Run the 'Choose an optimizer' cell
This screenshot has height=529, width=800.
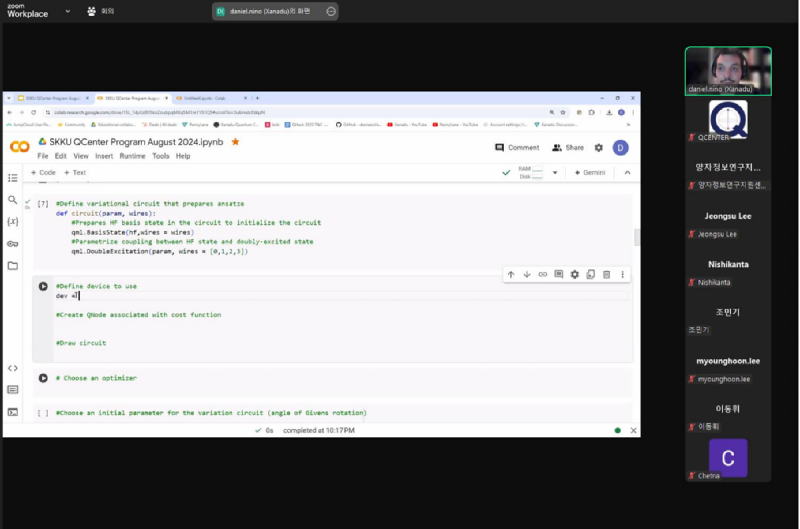point(43,378)
